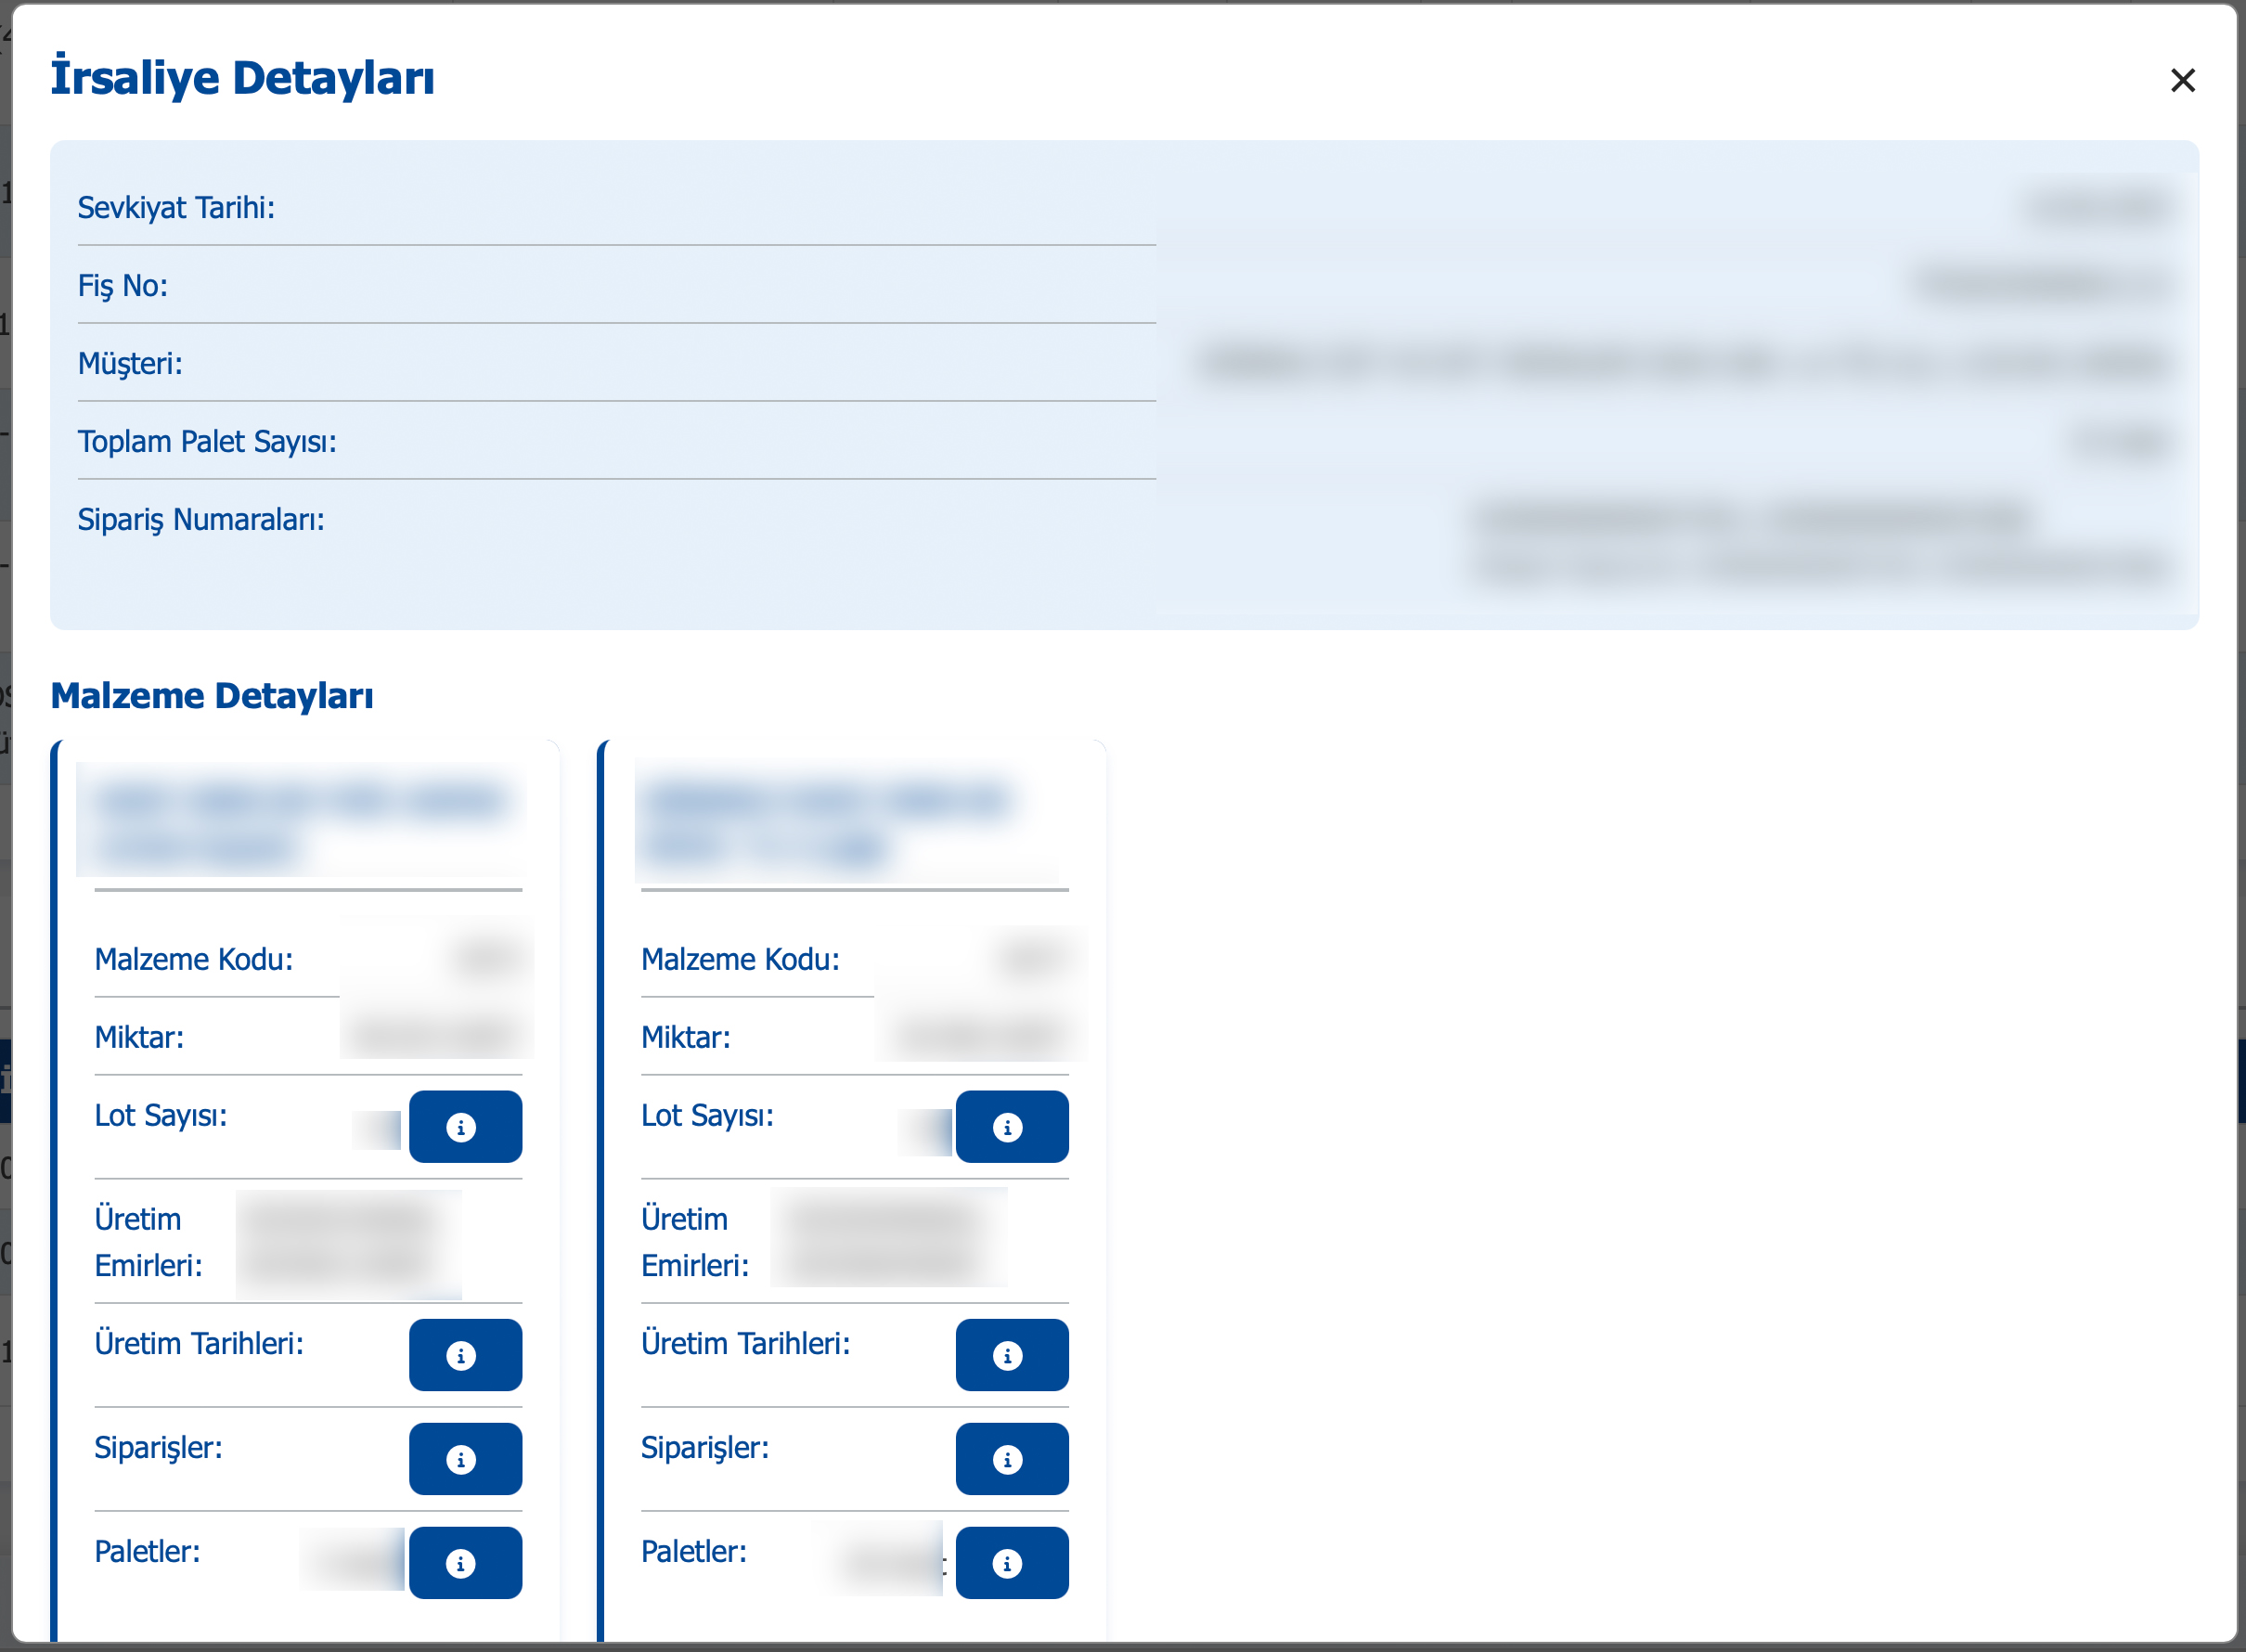2246x1652 pixels.
Task: Open Lot Sayısı info in second material card
Action: pos(1011,1127)
